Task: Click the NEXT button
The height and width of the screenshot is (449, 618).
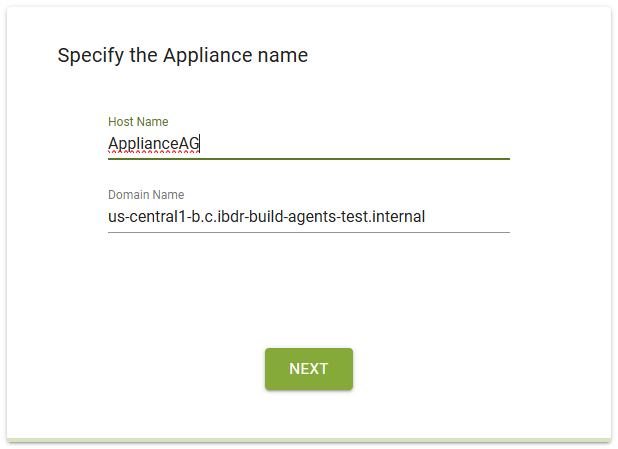Action: click(x=308, y=368)
